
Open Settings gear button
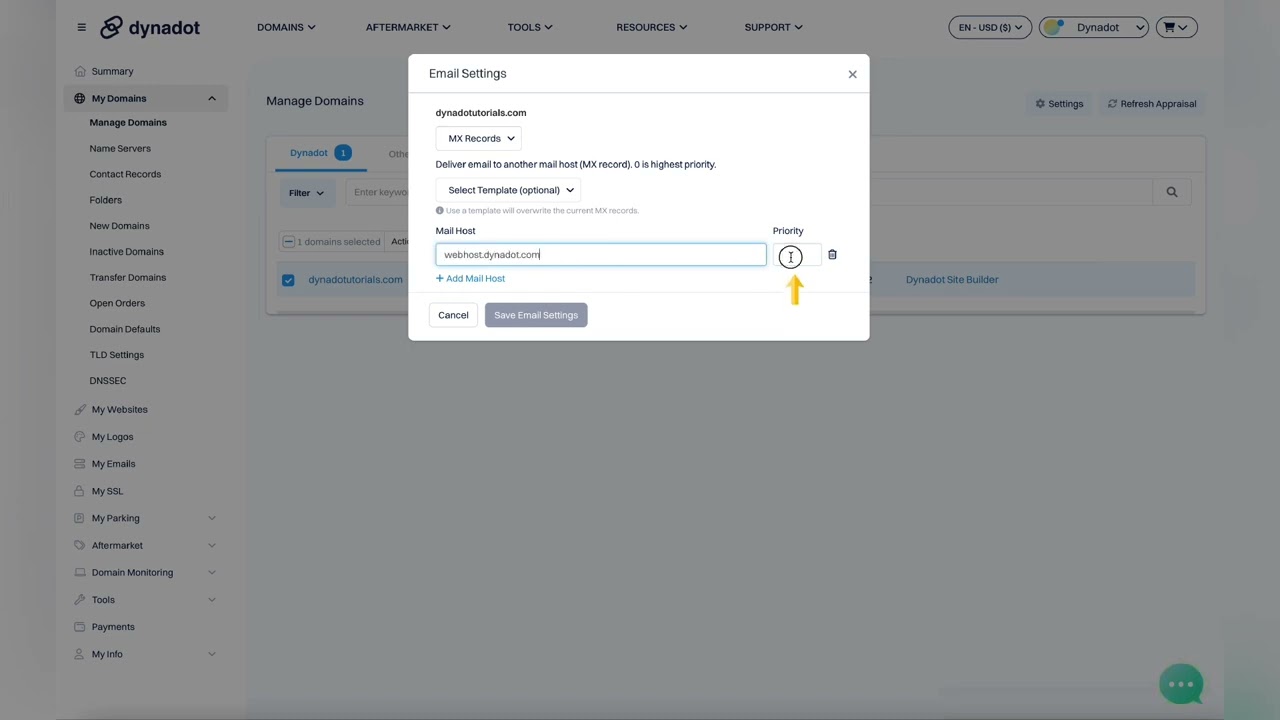[1059, 104]
